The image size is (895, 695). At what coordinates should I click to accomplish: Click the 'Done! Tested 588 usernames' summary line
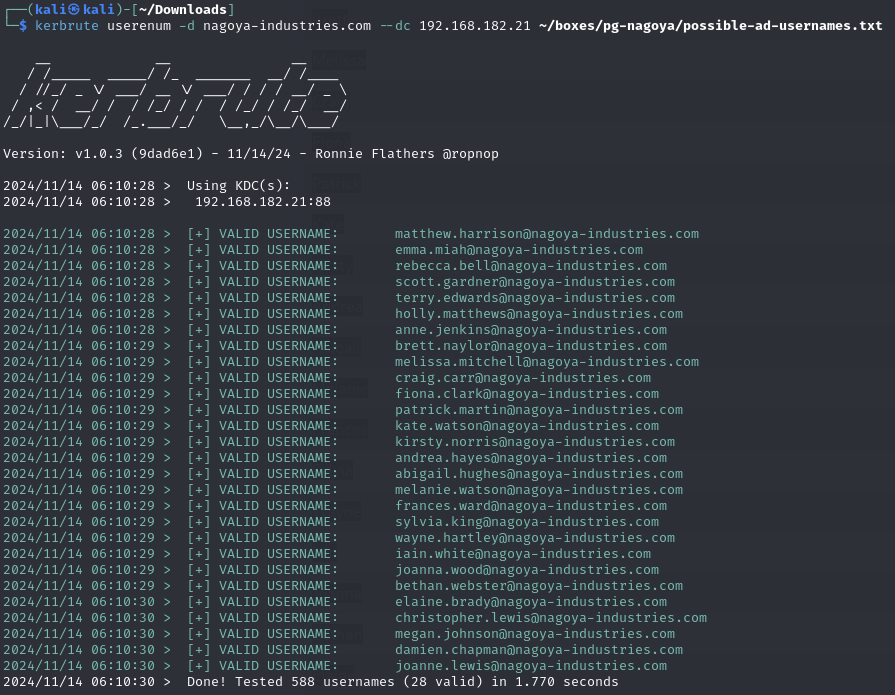click(x=402, y=681)
